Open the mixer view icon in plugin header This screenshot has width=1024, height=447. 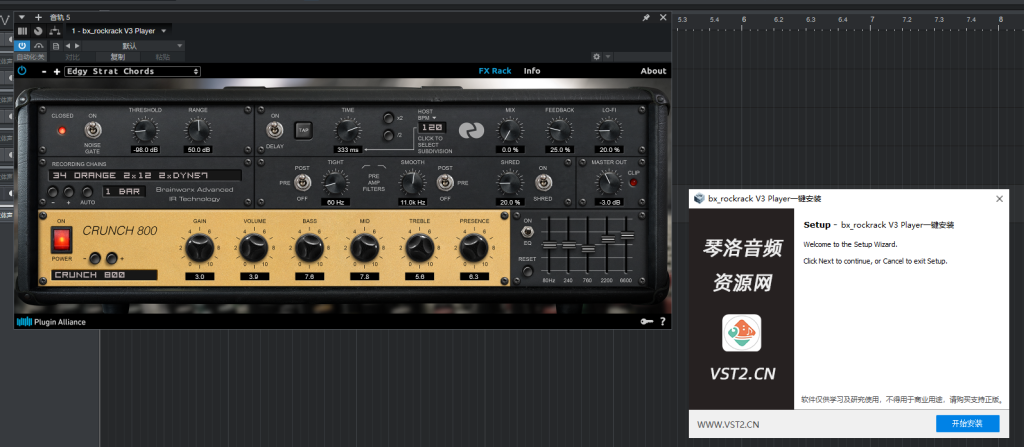[x=22, y=31]
